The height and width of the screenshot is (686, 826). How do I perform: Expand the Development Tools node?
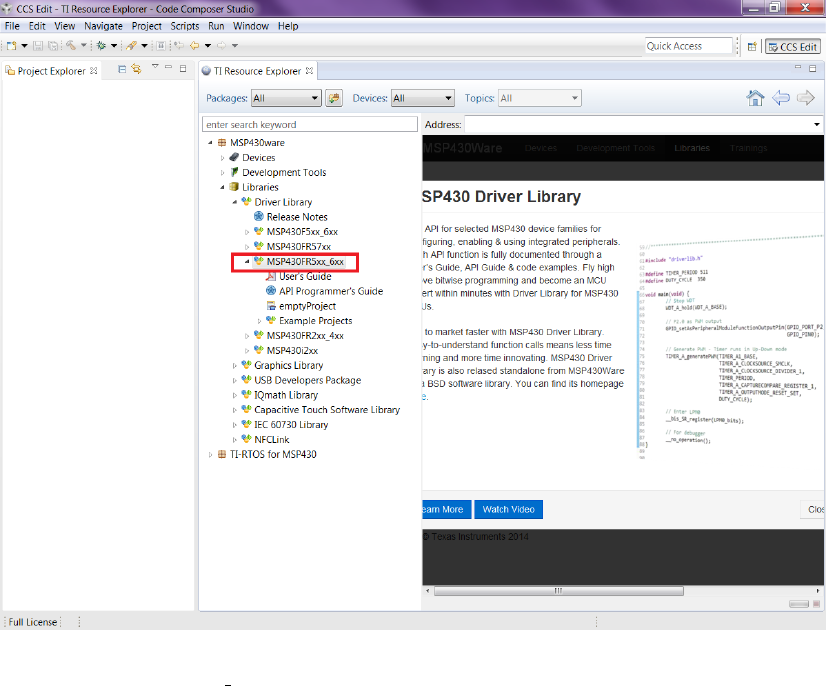point(222,172)
